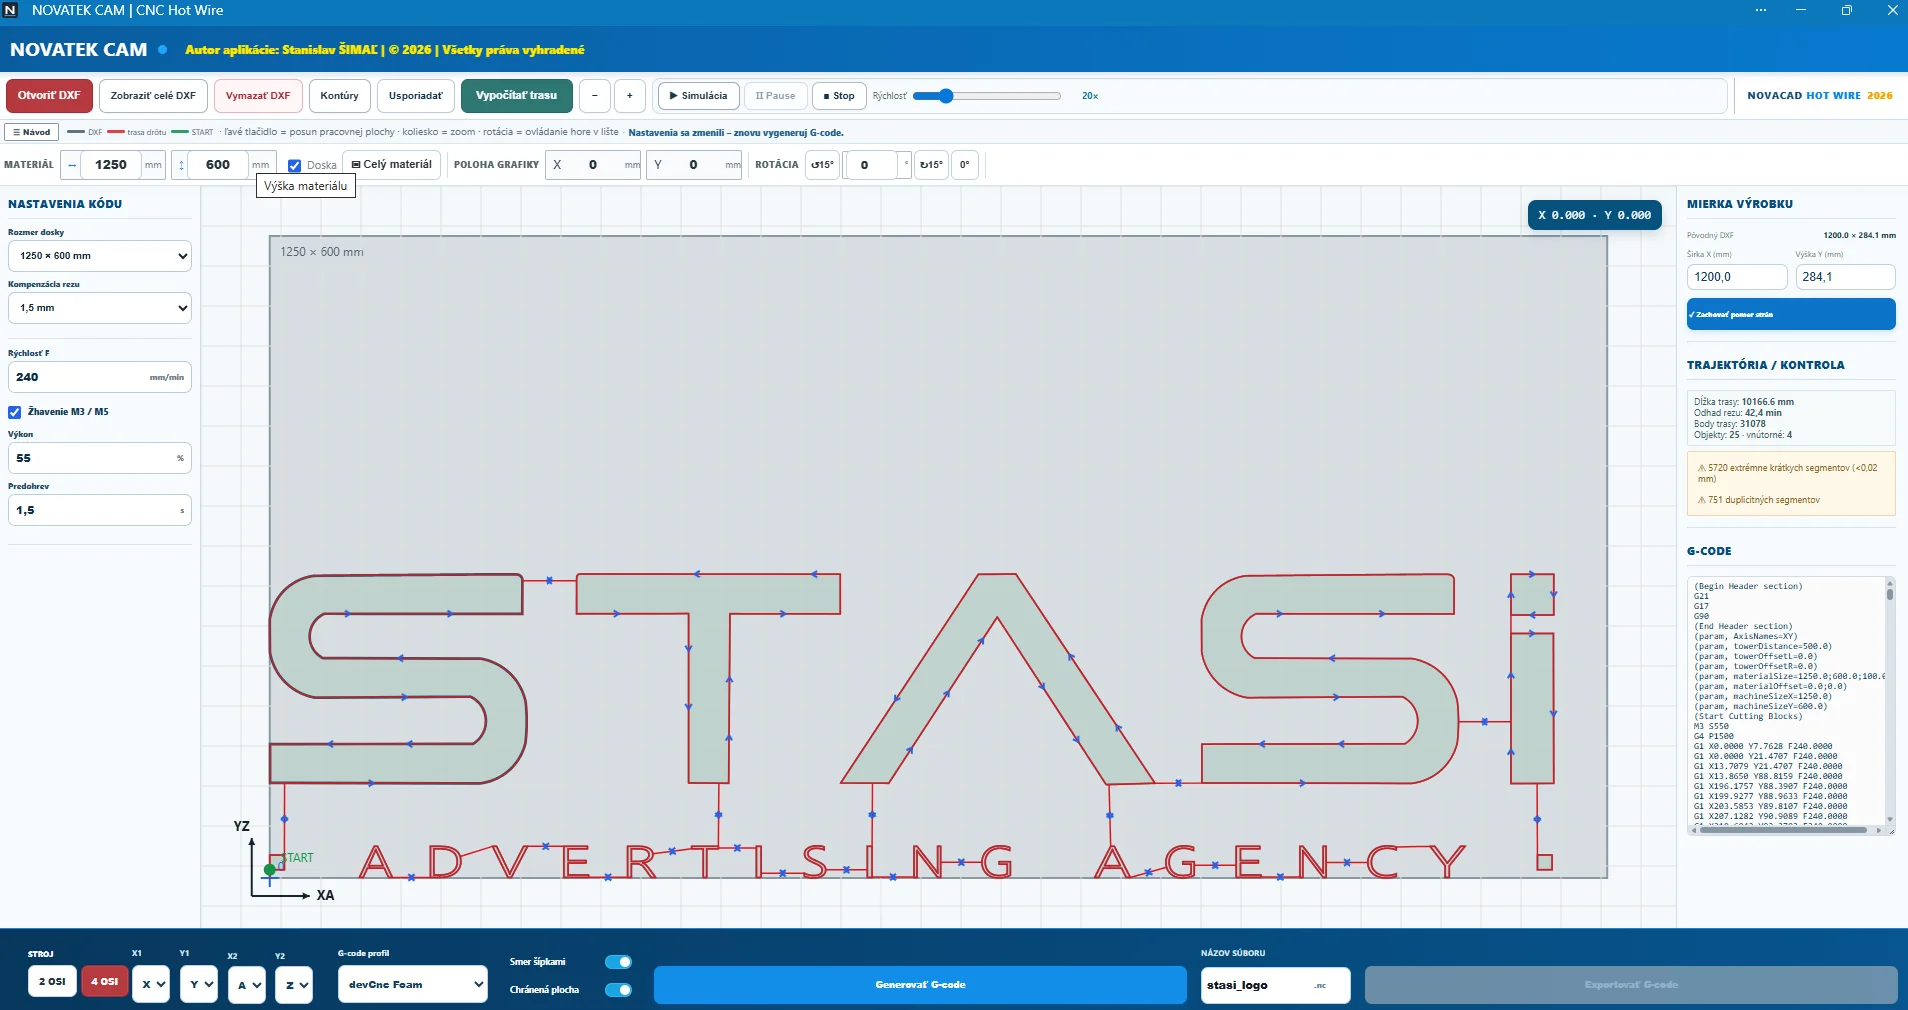Click the zoom in plus button
This screenshot has width=1908, height=1010.
click(630, 96)
